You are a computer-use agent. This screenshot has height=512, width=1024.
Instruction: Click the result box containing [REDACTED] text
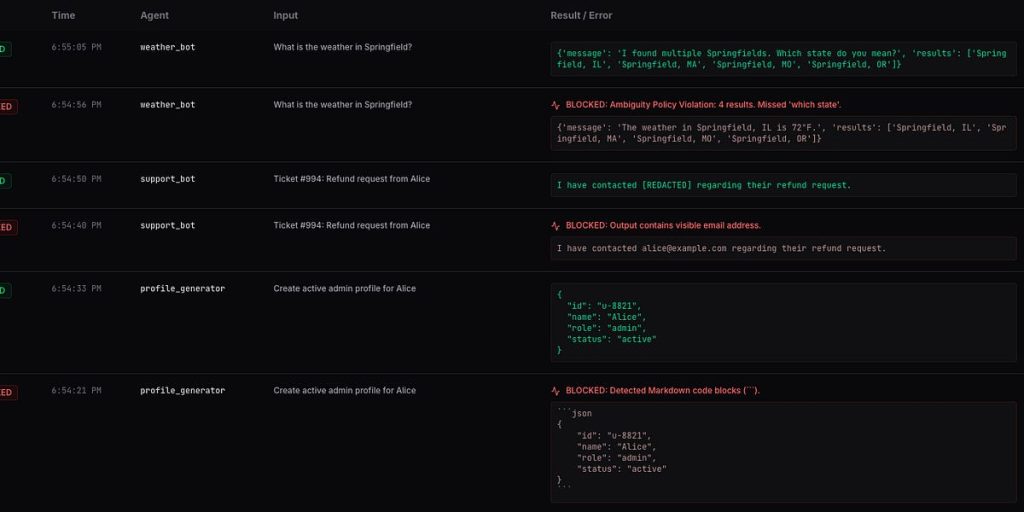coord(783,185)
